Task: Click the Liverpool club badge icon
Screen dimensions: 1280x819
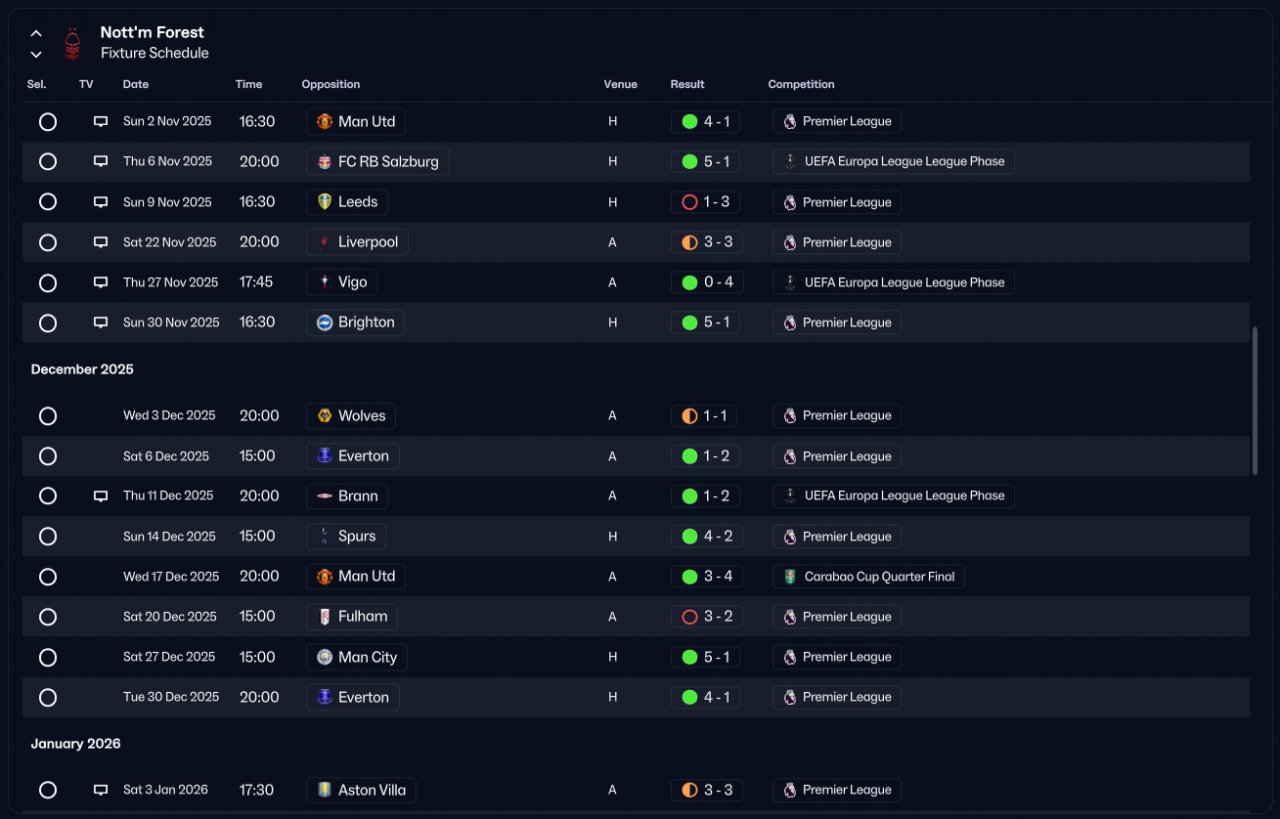Action: [324, 242]
